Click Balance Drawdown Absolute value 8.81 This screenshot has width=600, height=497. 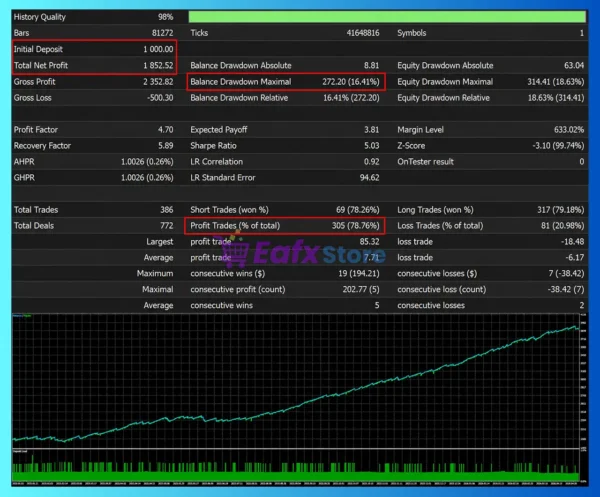tap(371, 65)
